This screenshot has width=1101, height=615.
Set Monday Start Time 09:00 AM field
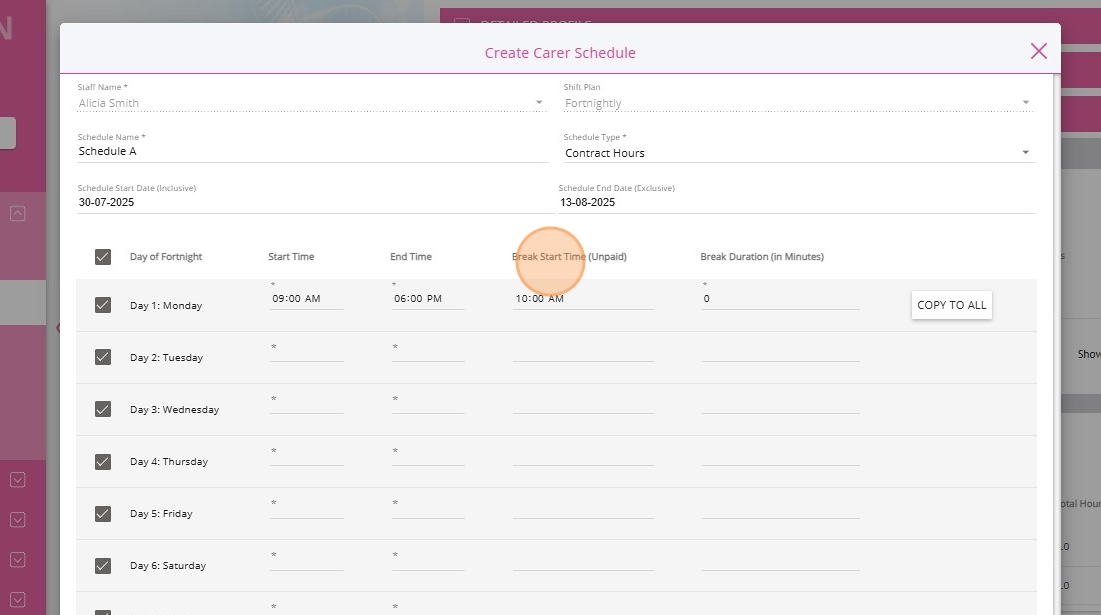[307, 298]
